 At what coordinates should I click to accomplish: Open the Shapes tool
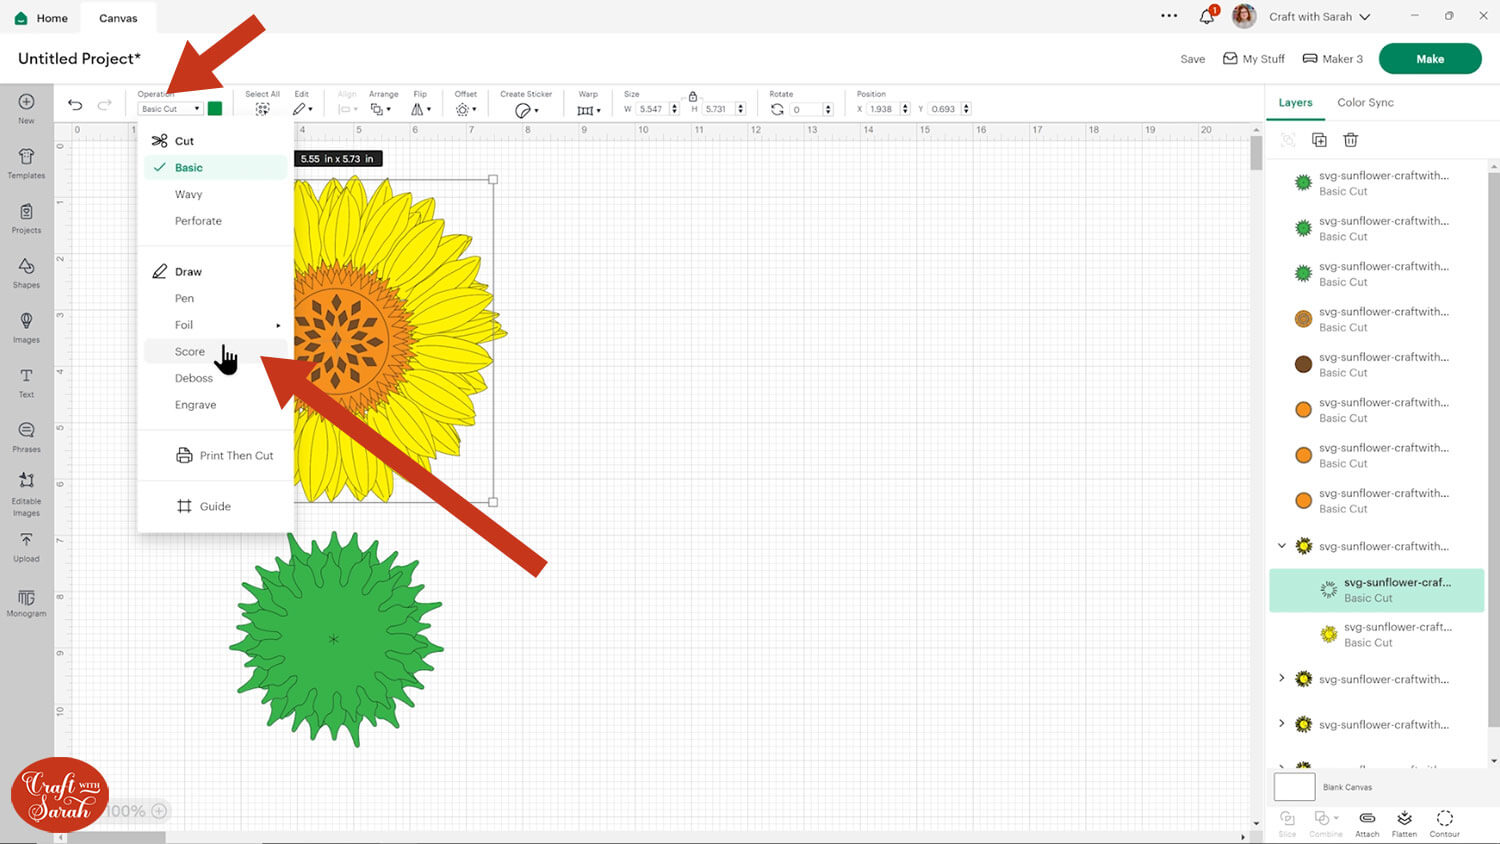coord(26,272)
